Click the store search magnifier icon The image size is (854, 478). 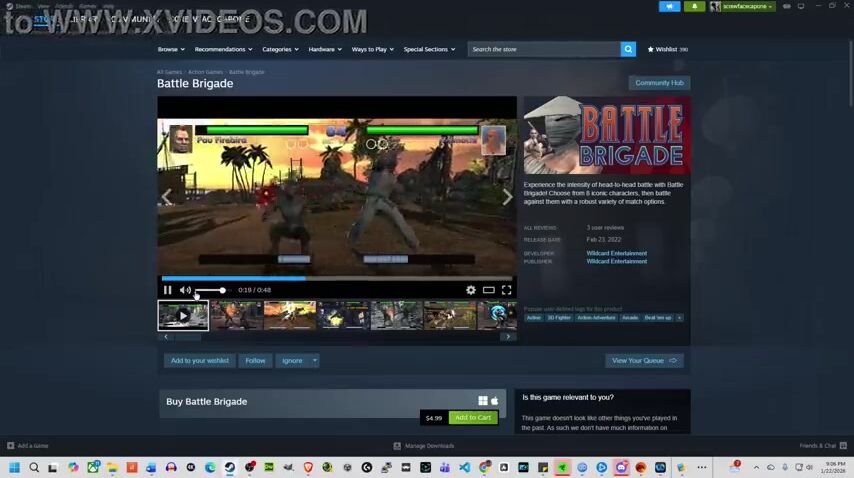[628, 49]
